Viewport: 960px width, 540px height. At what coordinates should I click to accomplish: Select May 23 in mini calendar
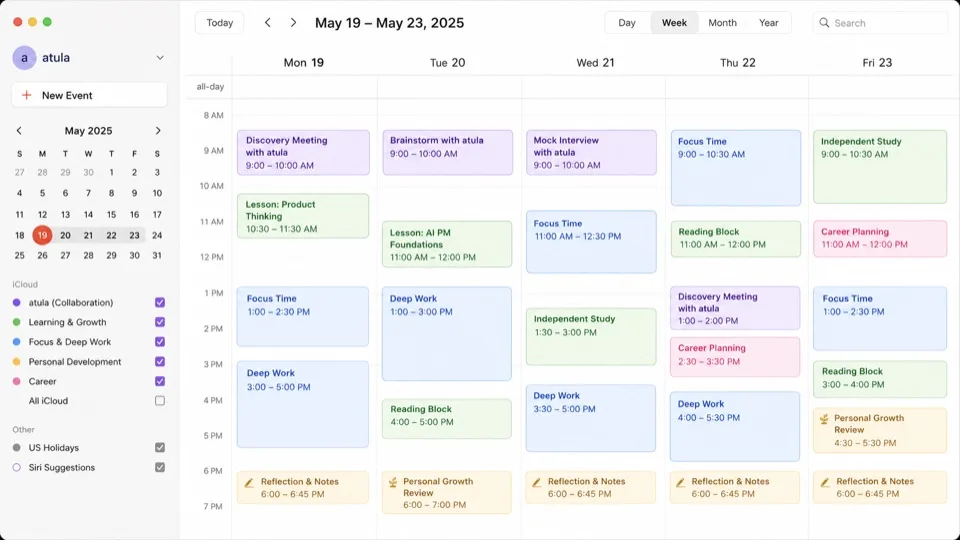click(134, 235)
